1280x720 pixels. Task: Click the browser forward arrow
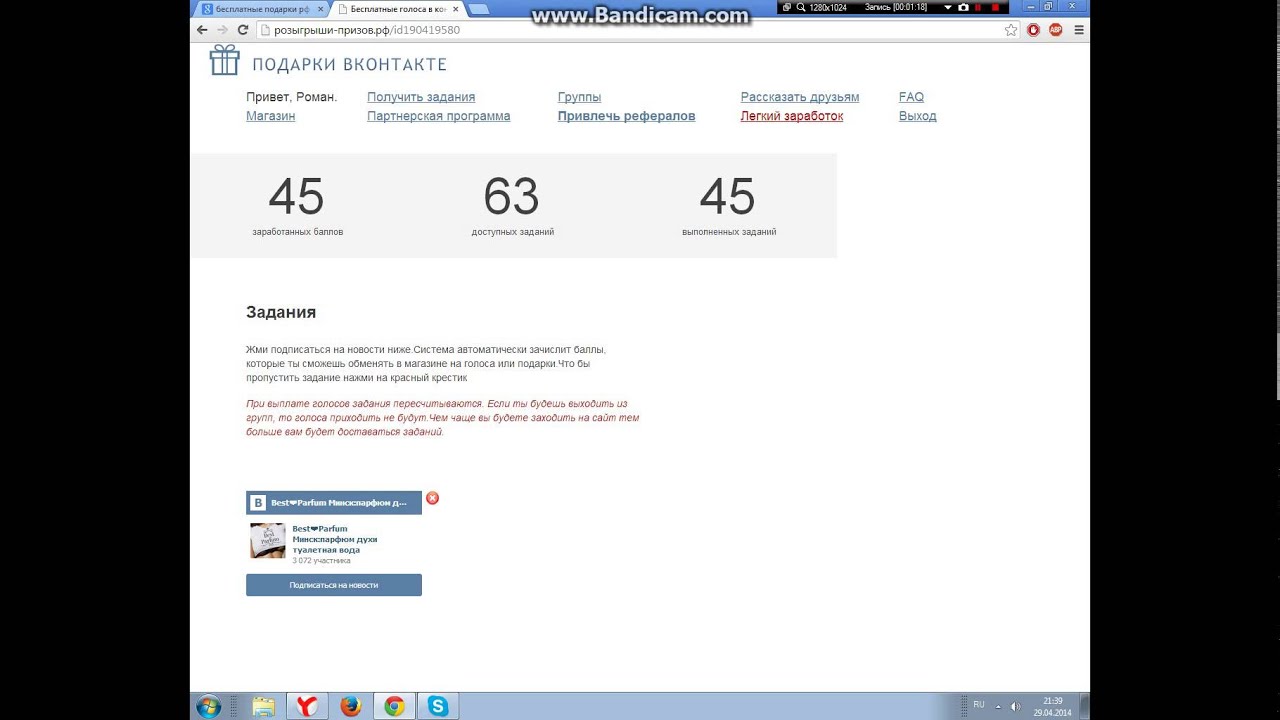[x=222, y=30]
